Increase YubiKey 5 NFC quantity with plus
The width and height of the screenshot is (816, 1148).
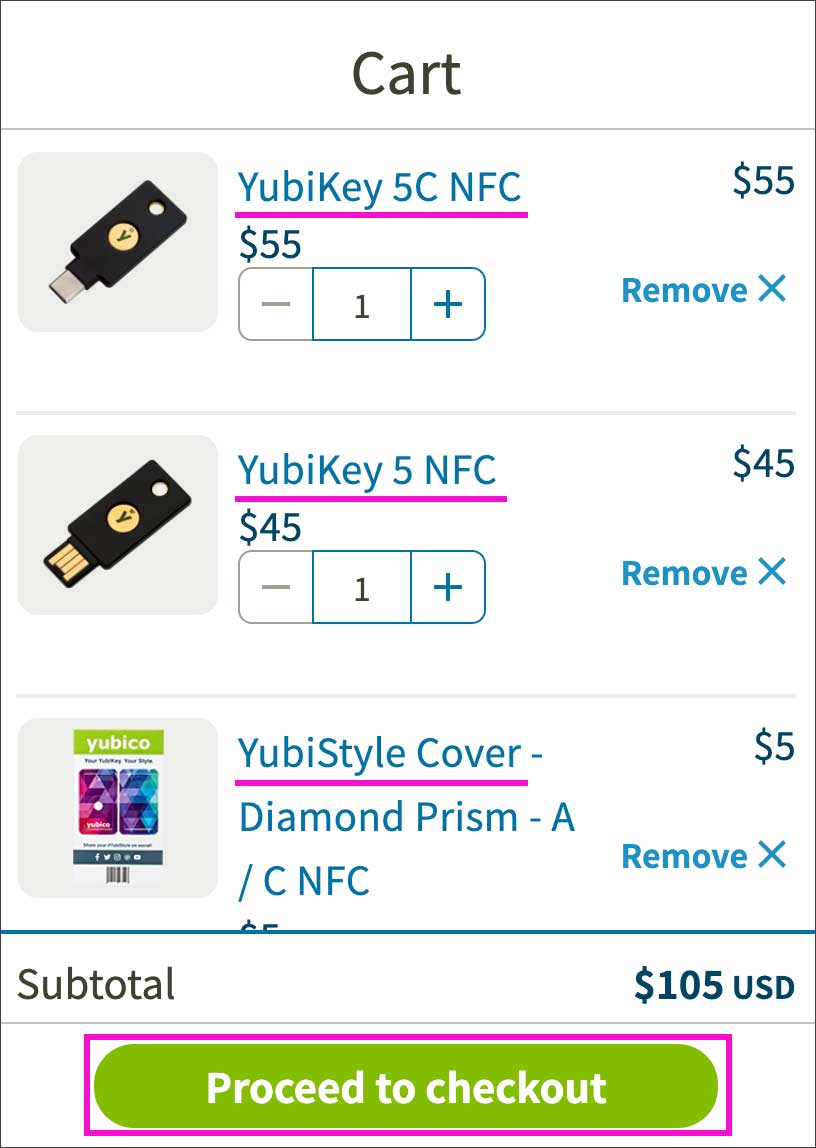[447, 588]
